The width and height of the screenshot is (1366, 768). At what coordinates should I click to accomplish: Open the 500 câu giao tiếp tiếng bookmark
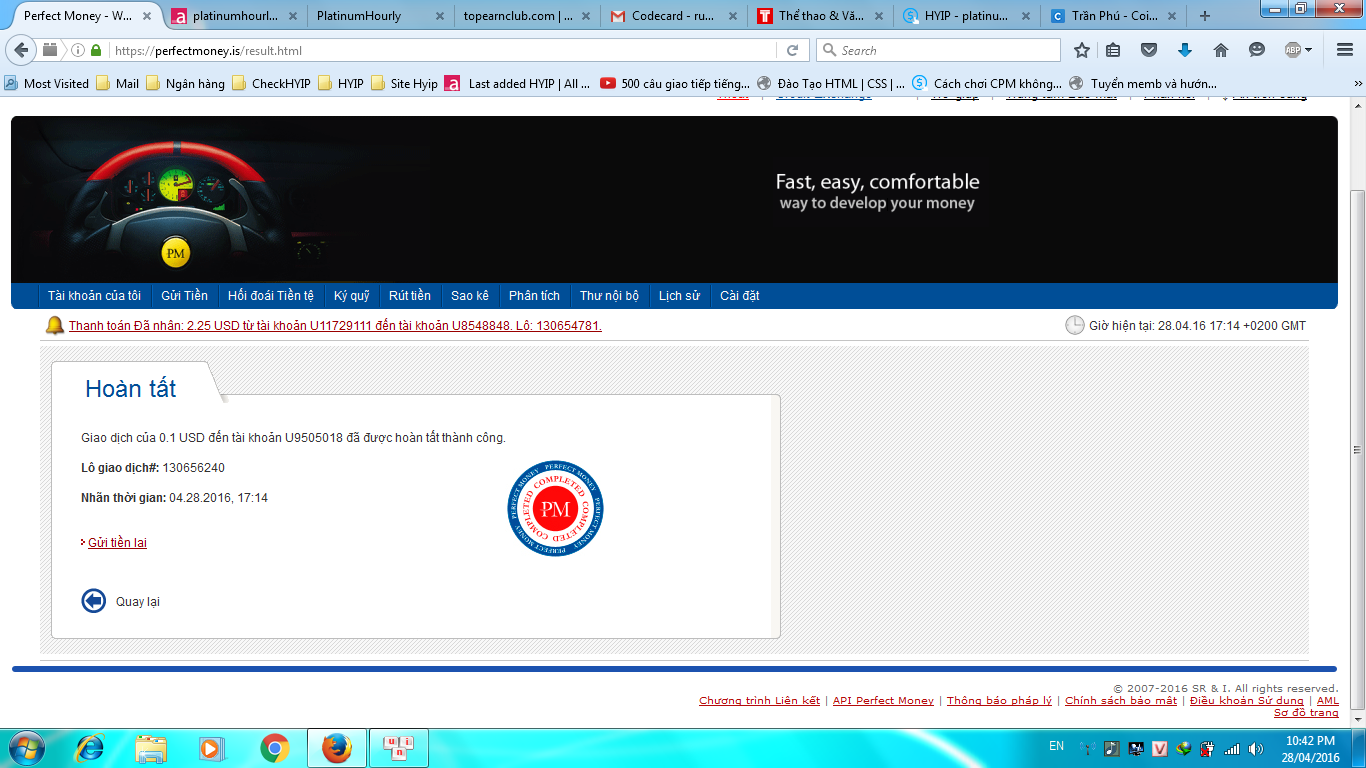(675, 84)
